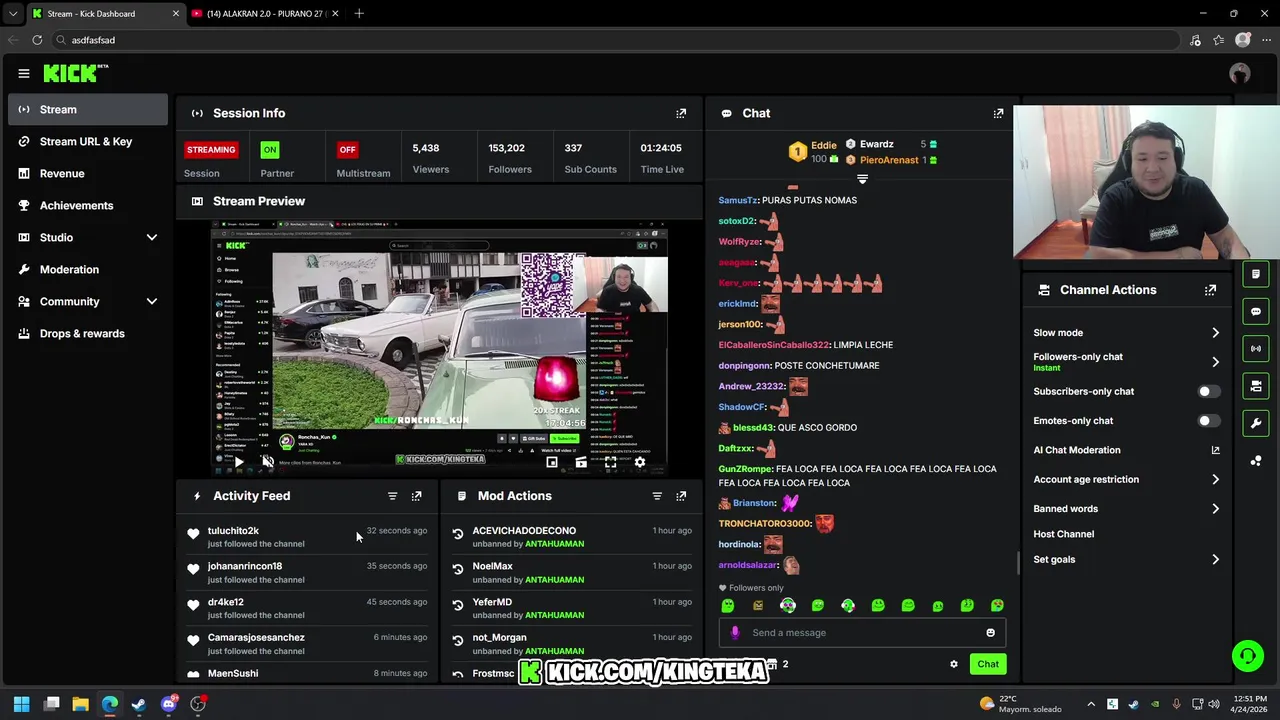Open Drops & rewards in sidebar
The width and height of the screenshot is (1280, 720).
88,334
